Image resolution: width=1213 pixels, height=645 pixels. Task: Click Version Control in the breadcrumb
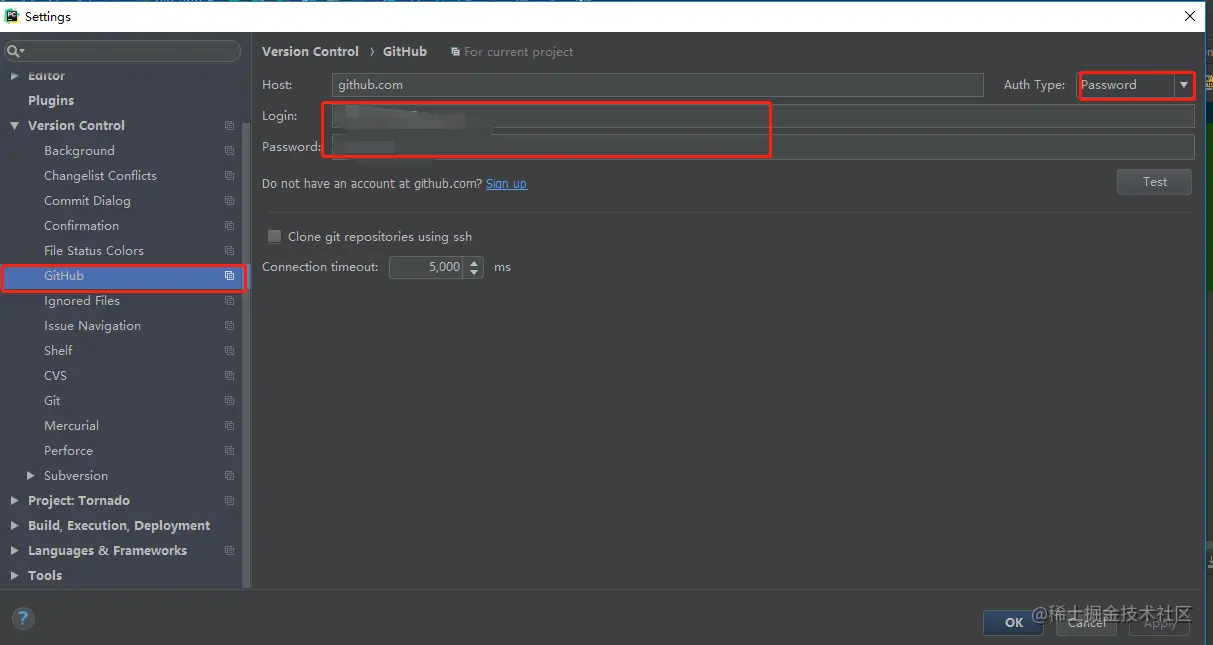click(310, 52)
